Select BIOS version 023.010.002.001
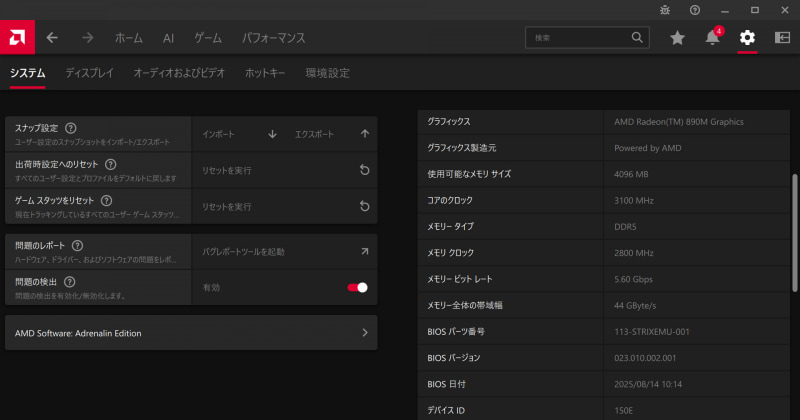This screenshot has width=800, height=420. 645,358
